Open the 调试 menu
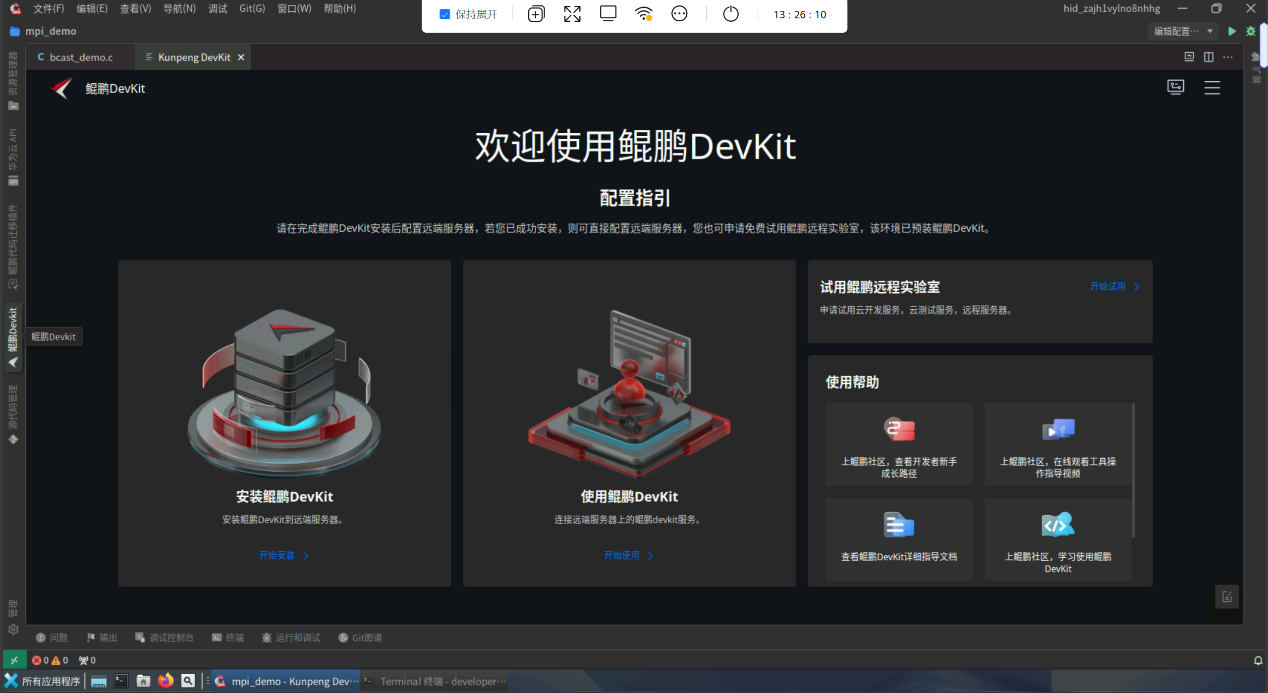The height and width of the screenshot is (693, 1268). pos(217,8)
